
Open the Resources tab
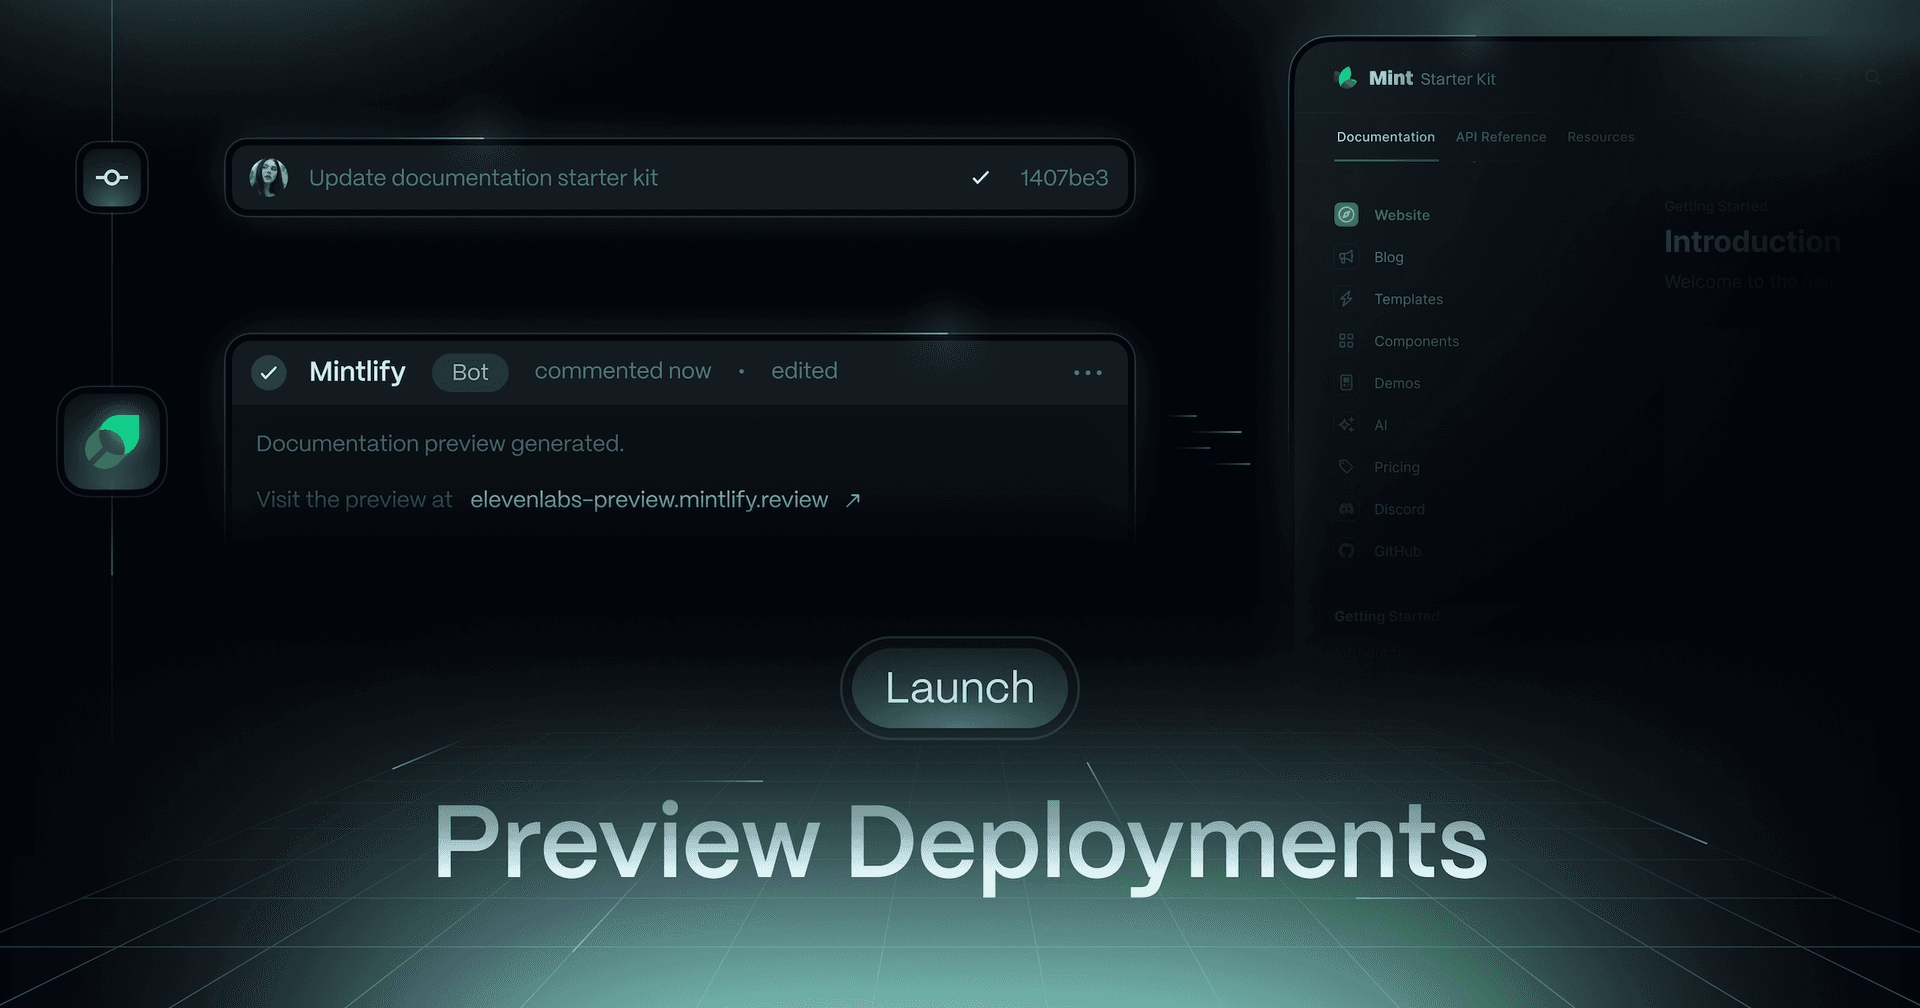tap(1600, 137)
